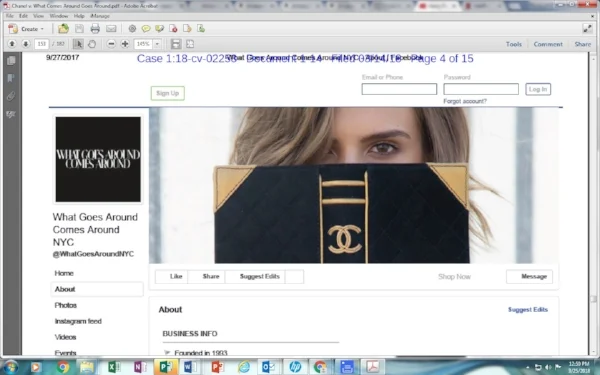Click the Forgot account? link
The image size is (600, 375).
465,101
